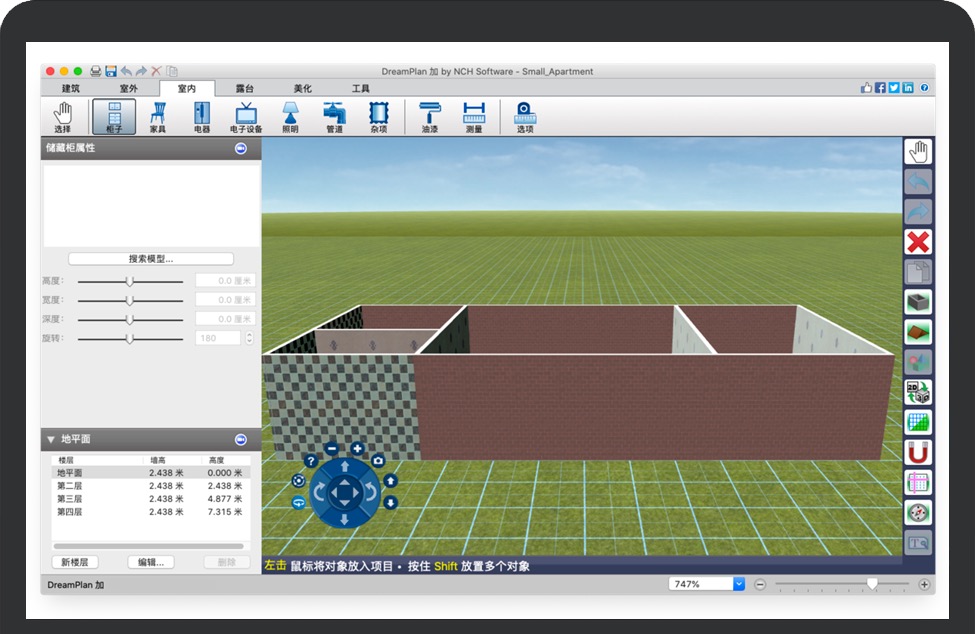The height and width of the screenshot is (634, 975).
Task: Collapse the 地平面 panel triangle
Action: (50, 439)
